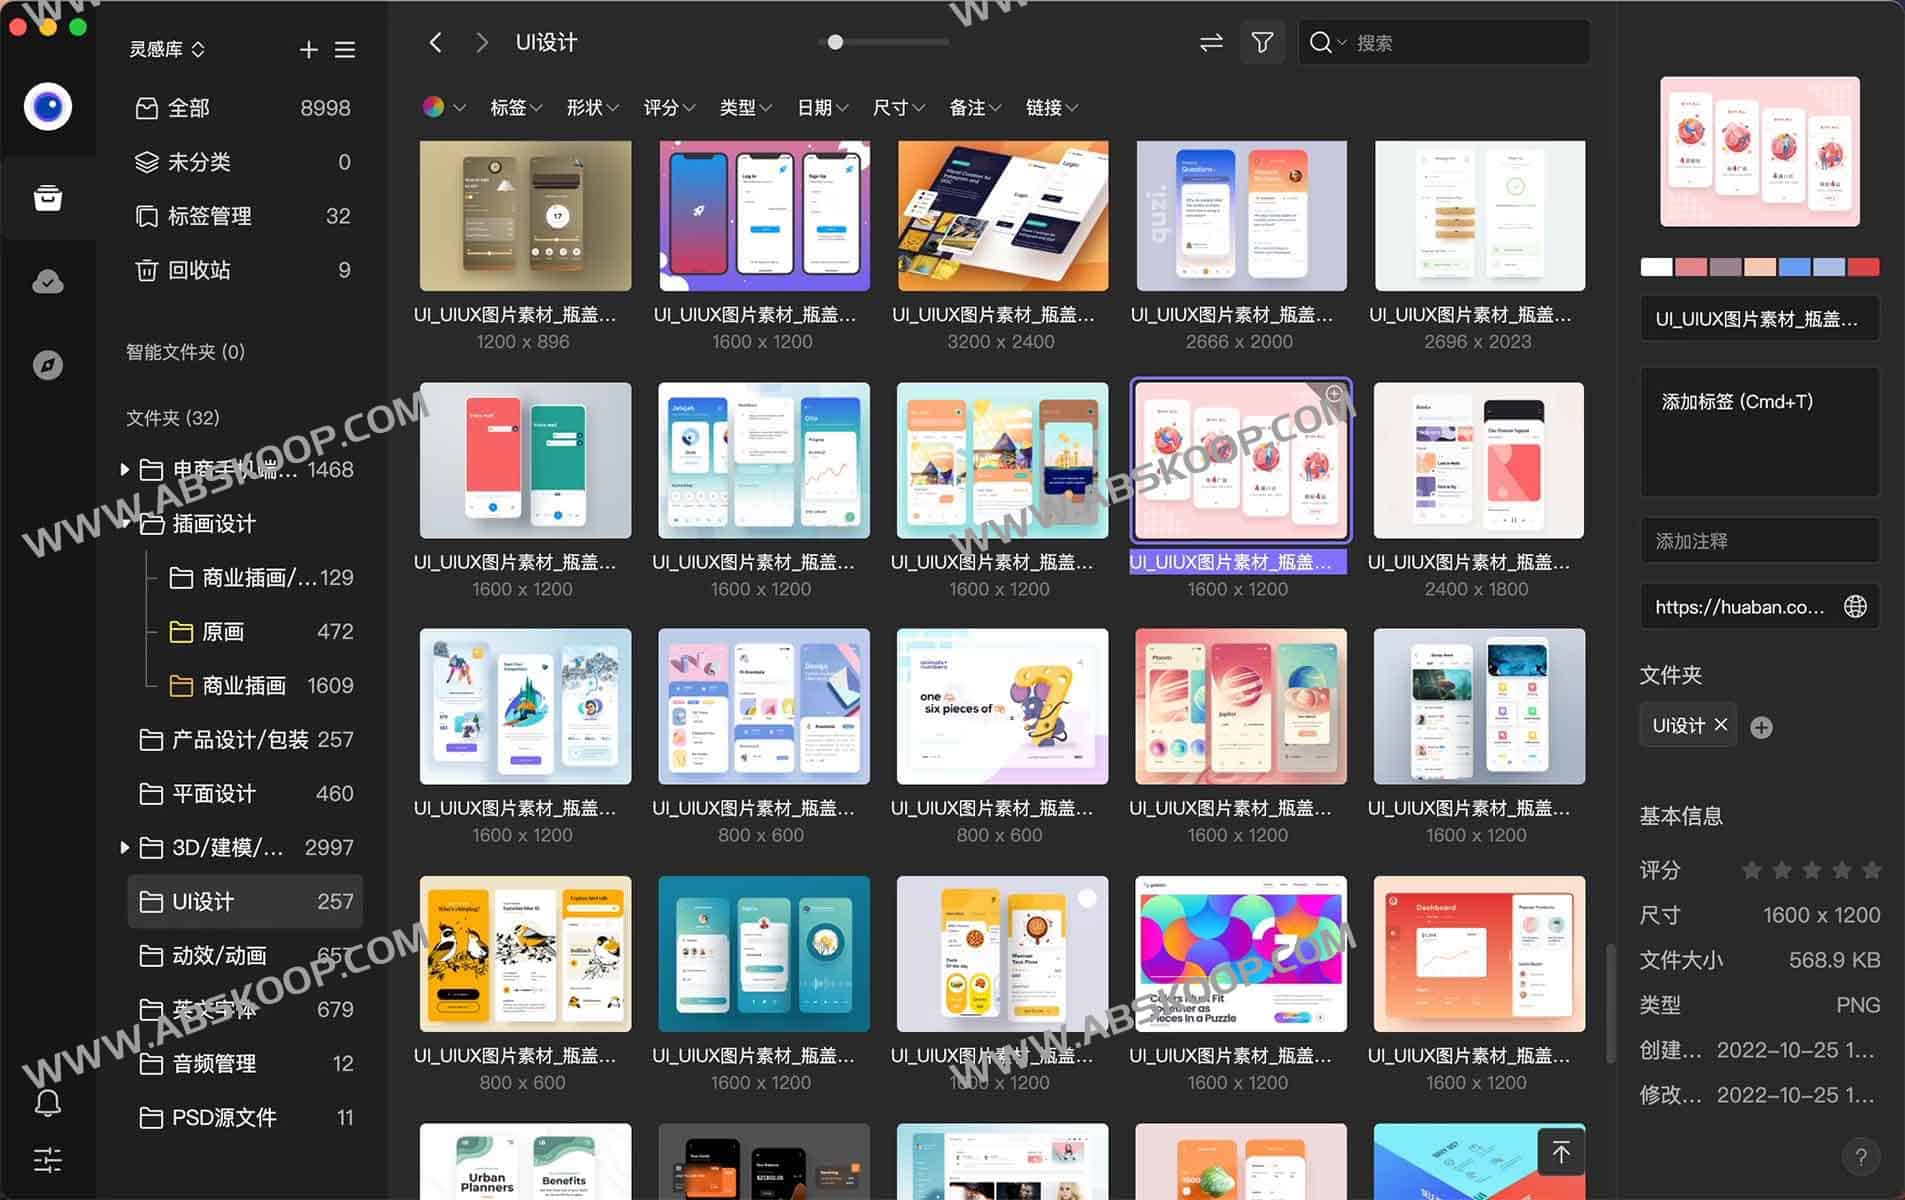The width and height of the screenshot is (1905, 1200).
Task: Expand the 电商手机端 folder tree
Action: pyautogui.click(x=124, y=469)
